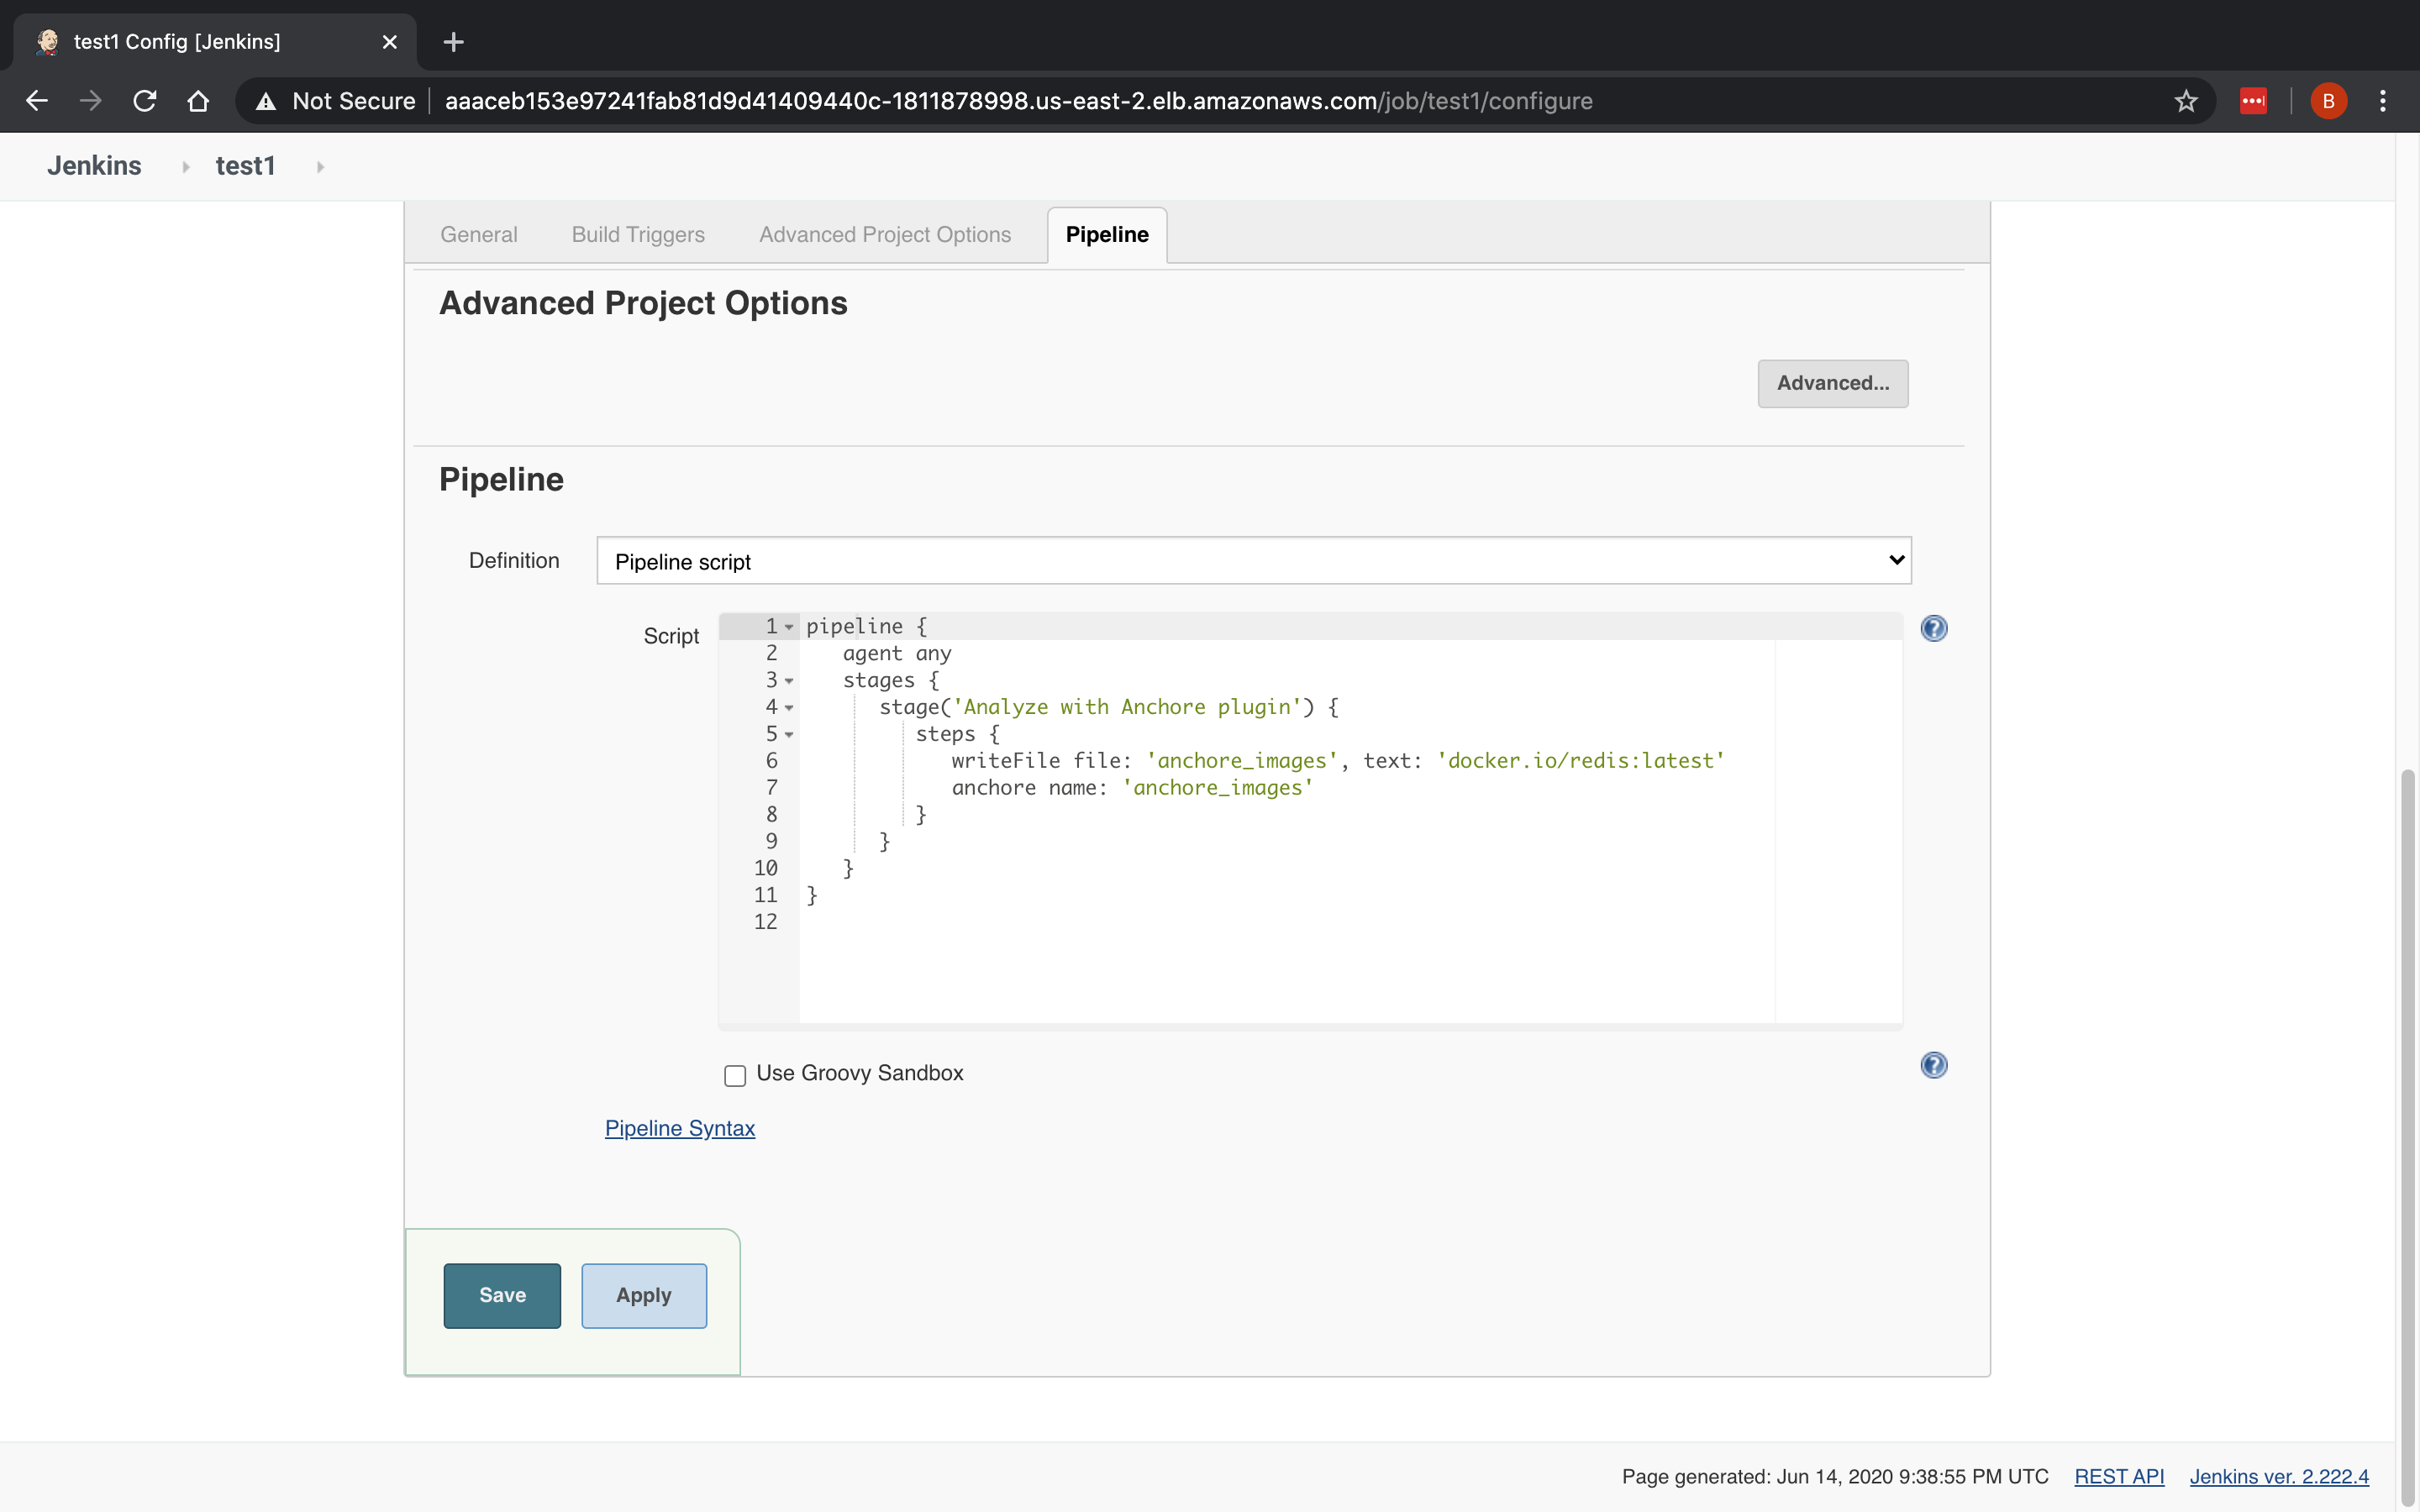Image resolution: width=2420 pixels, height=1512 pixels.
Task: Click the Not Secure warning icon
Action: (266, 101)
